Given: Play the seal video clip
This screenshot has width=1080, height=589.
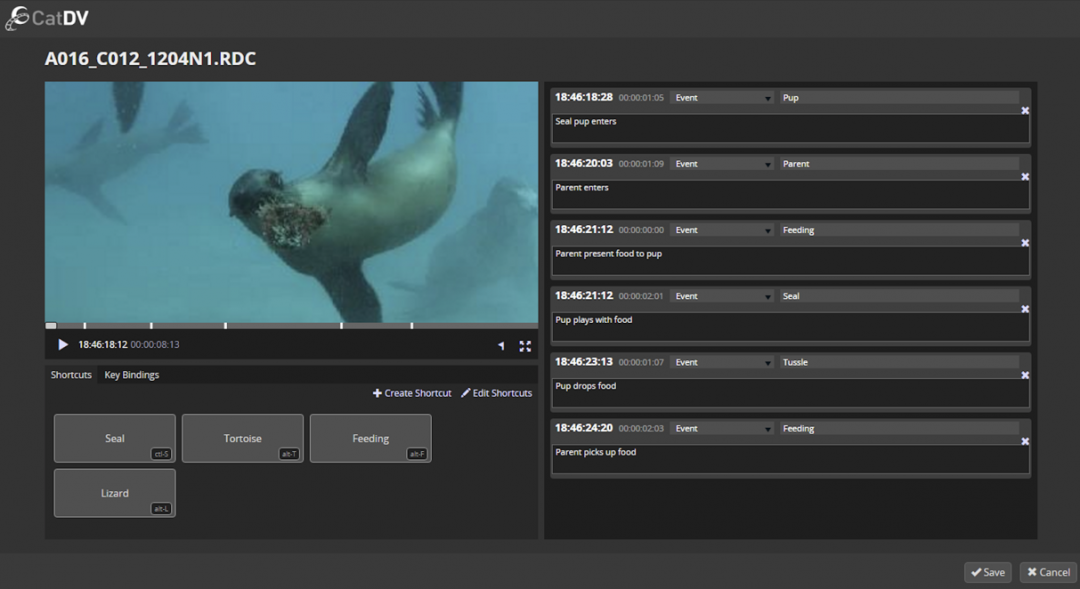Looking at the screenshot, I should (63, 345).
